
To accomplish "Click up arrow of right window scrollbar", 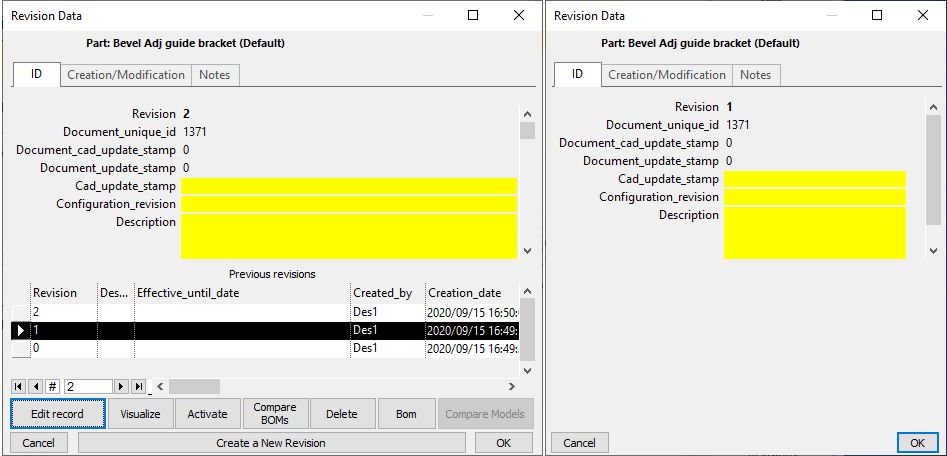I will tap(934, 107).
